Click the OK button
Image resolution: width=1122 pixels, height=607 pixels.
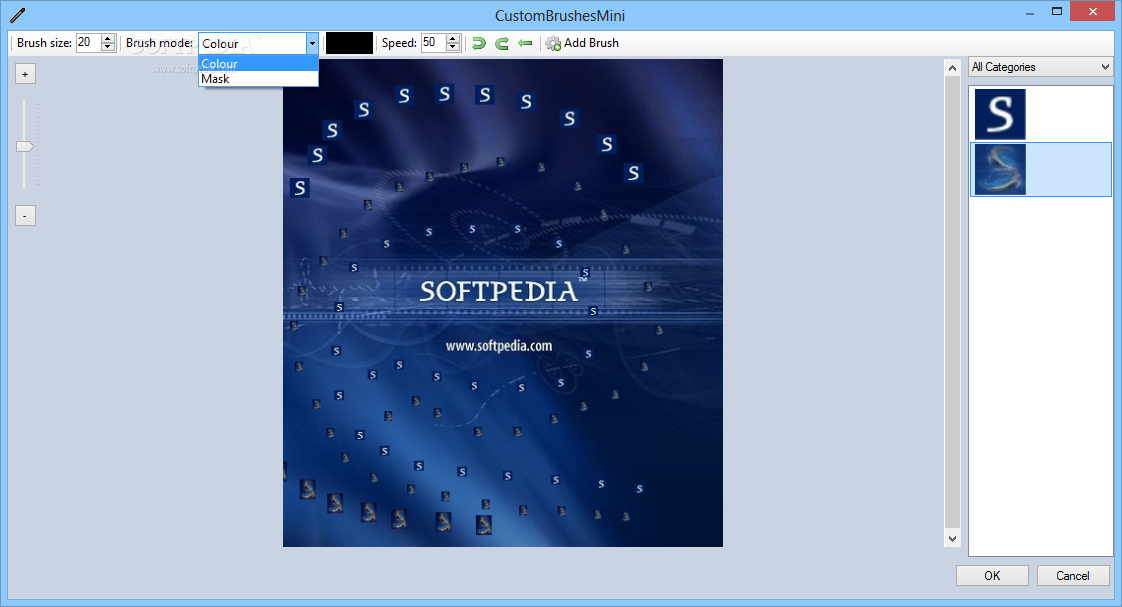tap(992, 576)
